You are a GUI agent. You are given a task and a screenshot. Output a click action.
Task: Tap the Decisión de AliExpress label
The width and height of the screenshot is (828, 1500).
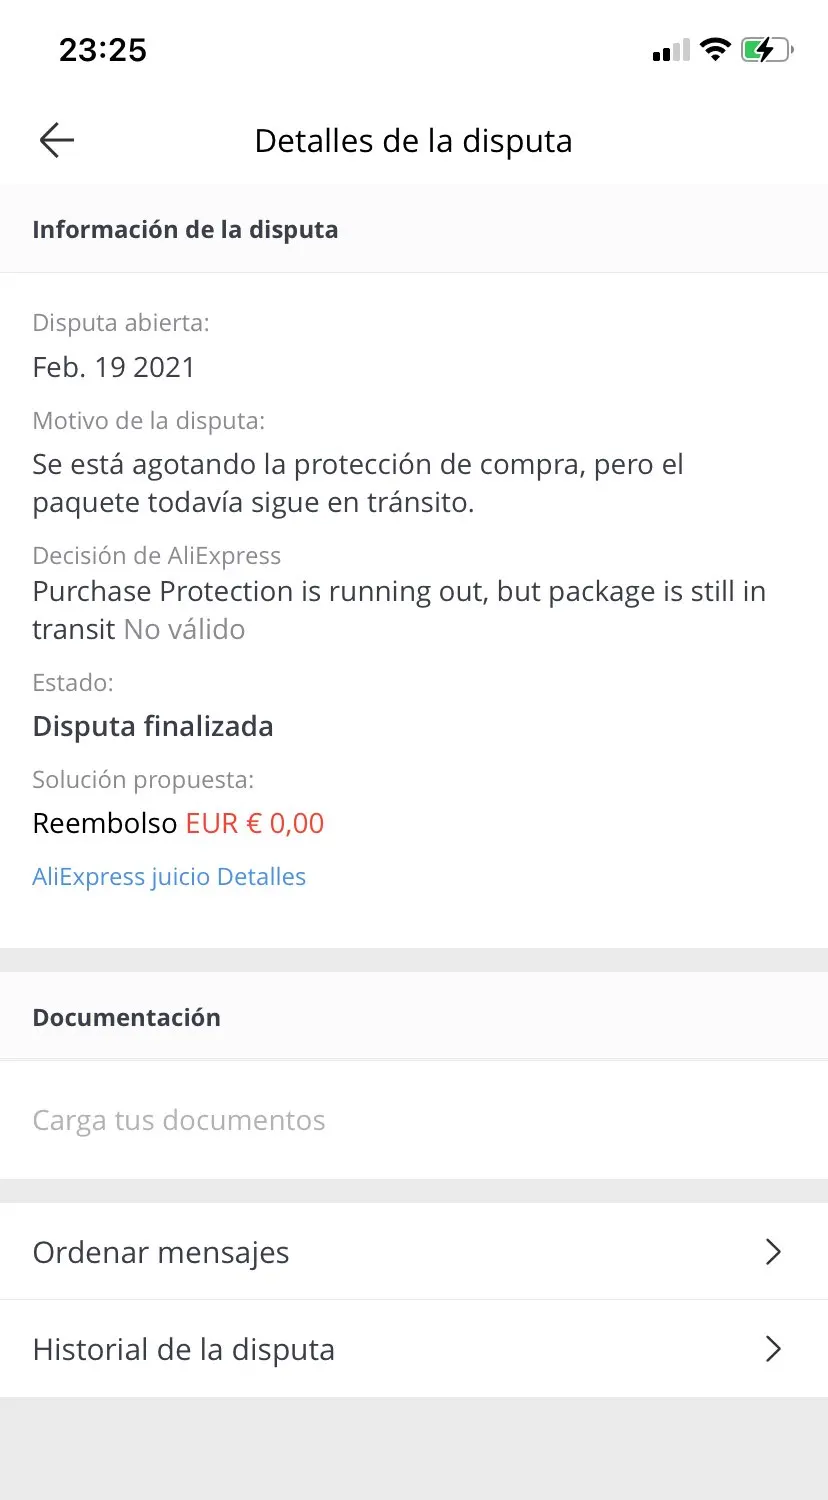point(157,556)
